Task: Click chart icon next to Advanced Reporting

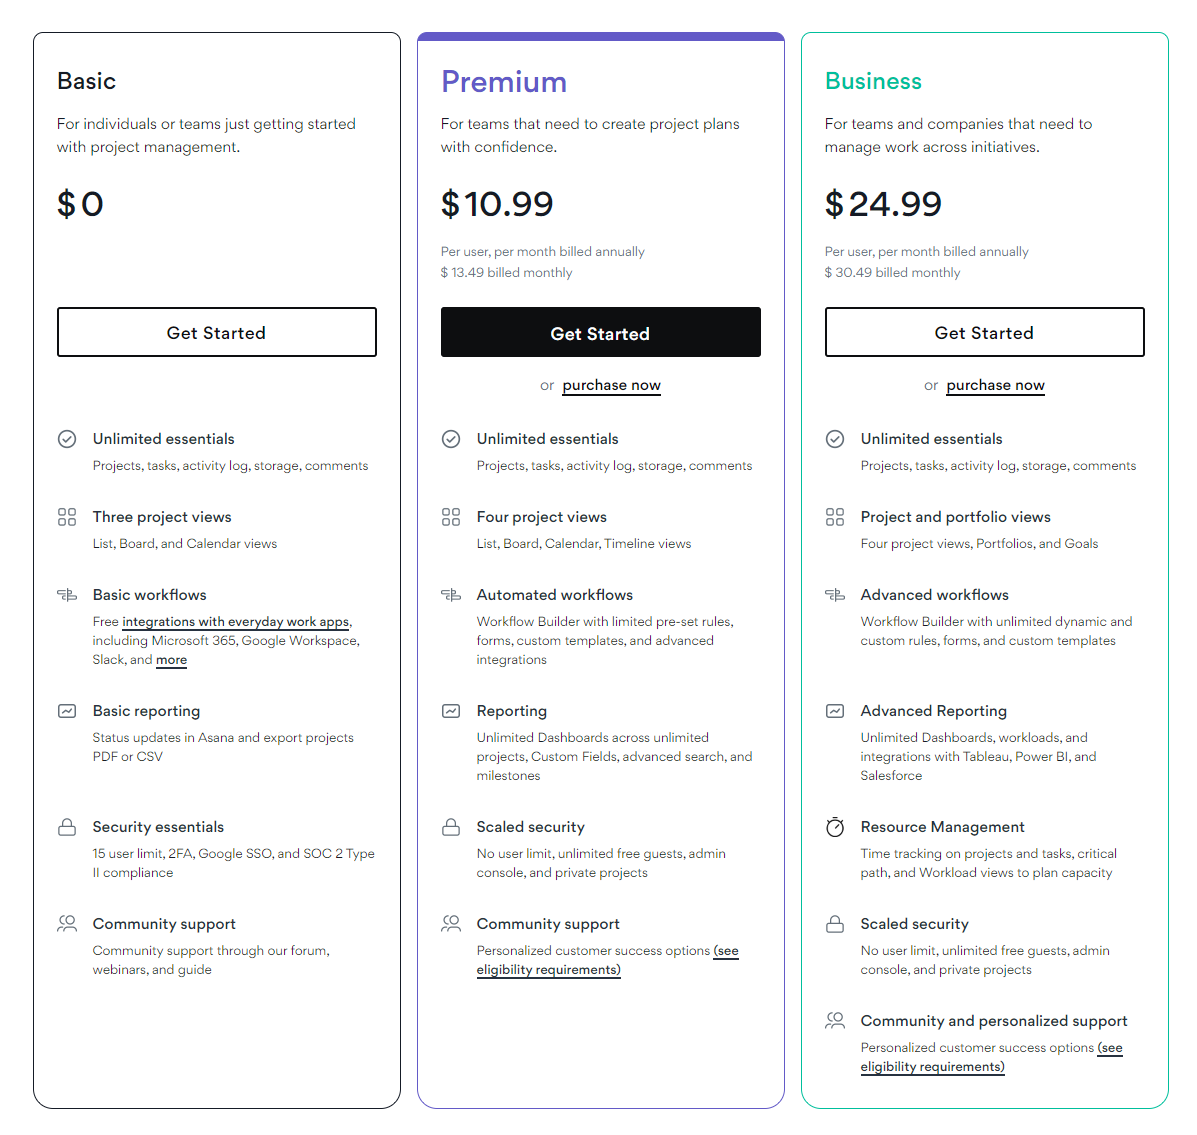Action: (x=835, y=711)
